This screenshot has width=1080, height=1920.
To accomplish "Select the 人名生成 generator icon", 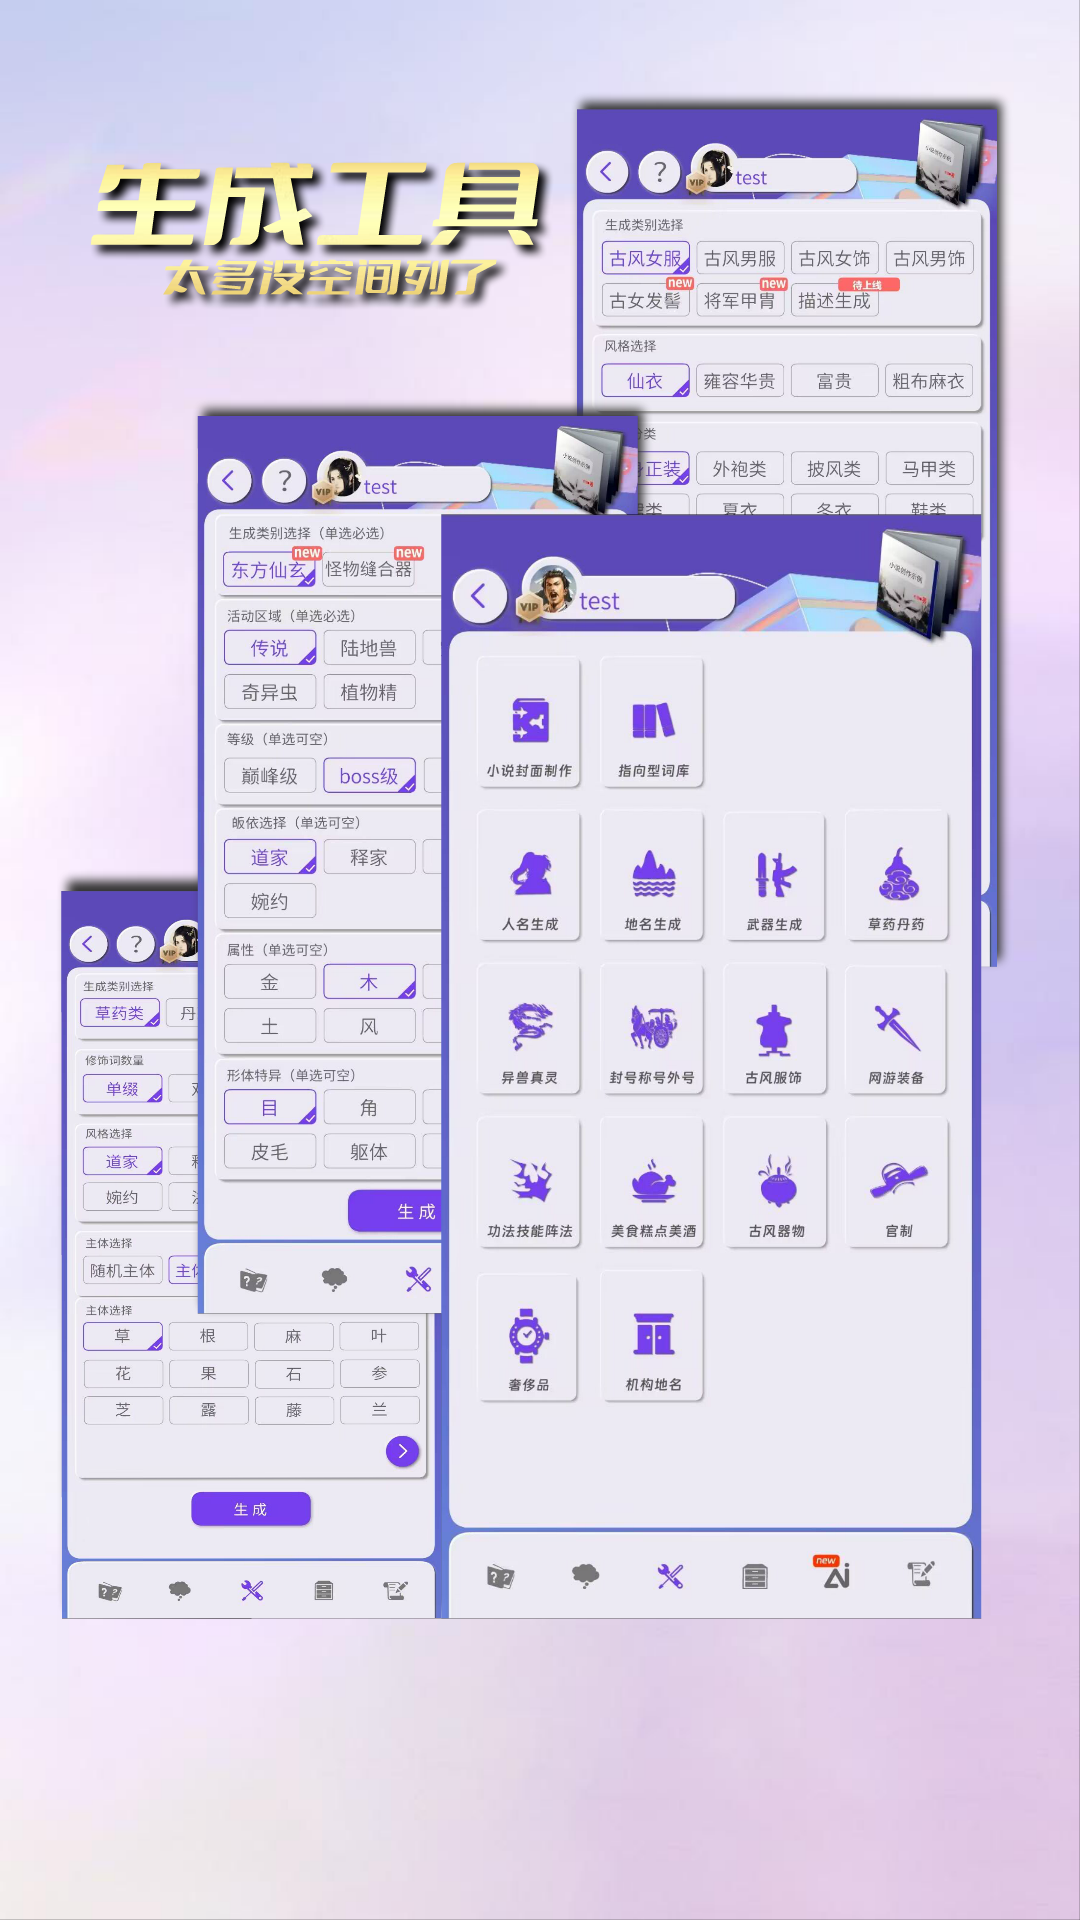I will pos(529,877).
